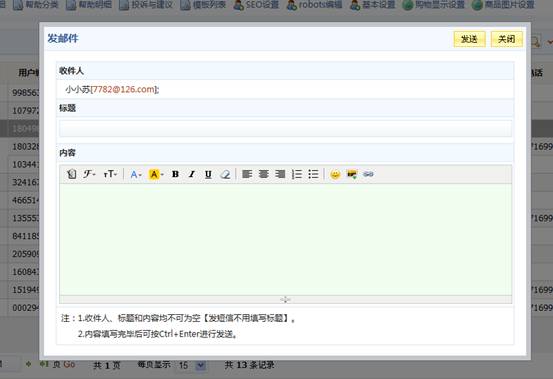Align text to the right
Screen dimensions: 553x379
pos(280,174)
